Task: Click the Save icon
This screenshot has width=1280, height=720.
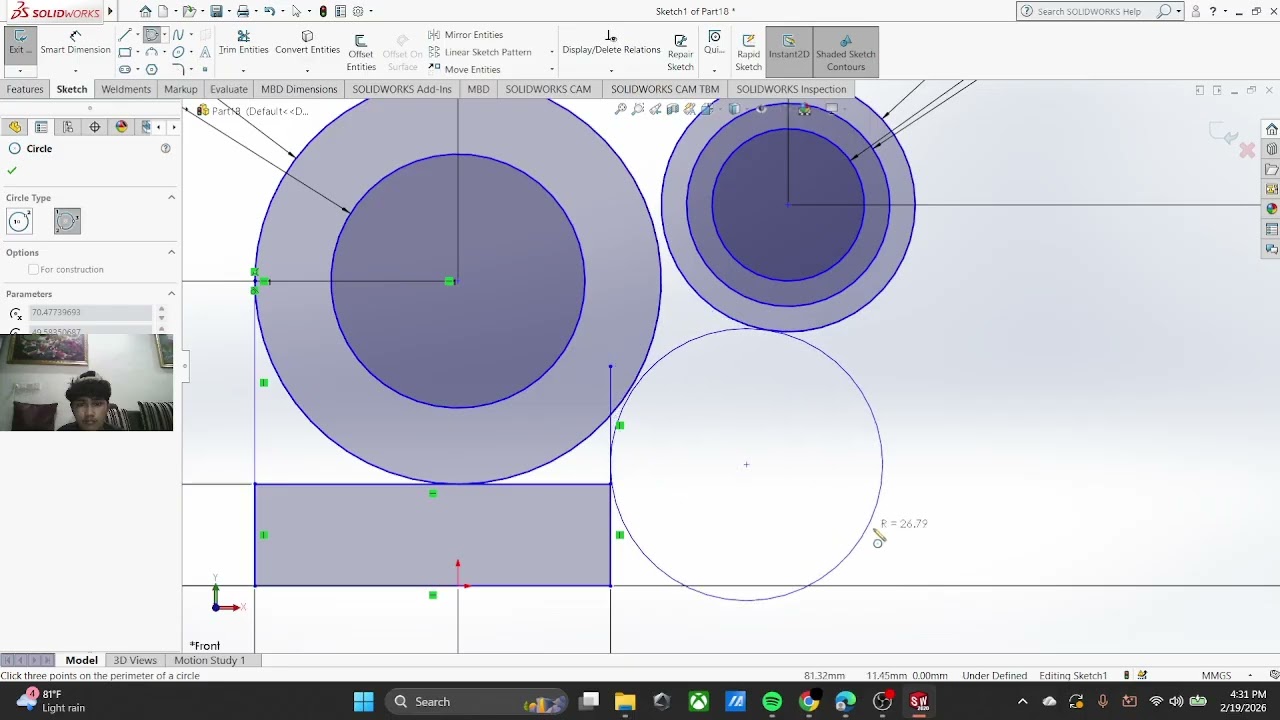Action: pyautogui.click(x=216, y=11)
